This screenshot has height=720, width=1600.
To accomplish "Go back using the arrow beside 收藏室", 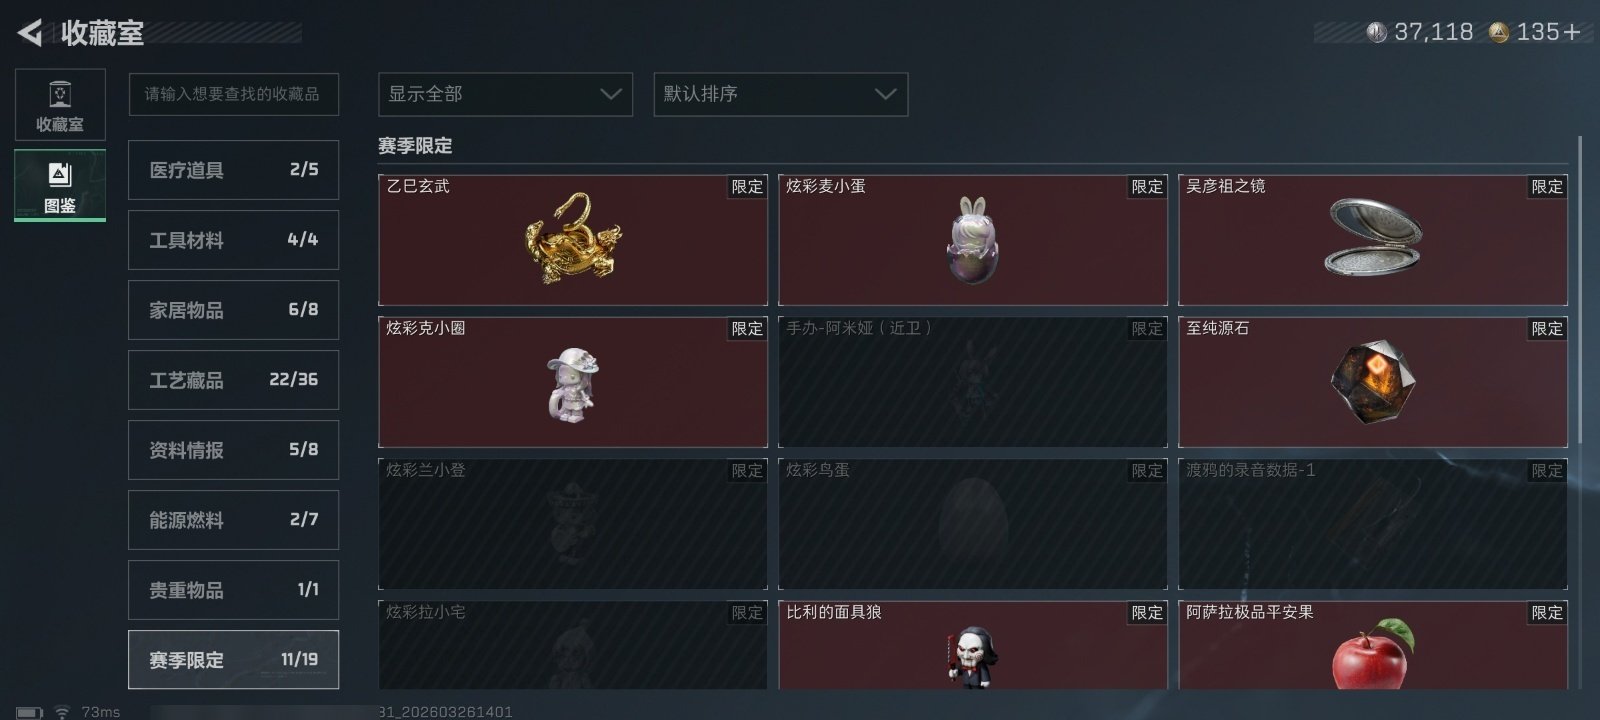I will click(30, 33).
